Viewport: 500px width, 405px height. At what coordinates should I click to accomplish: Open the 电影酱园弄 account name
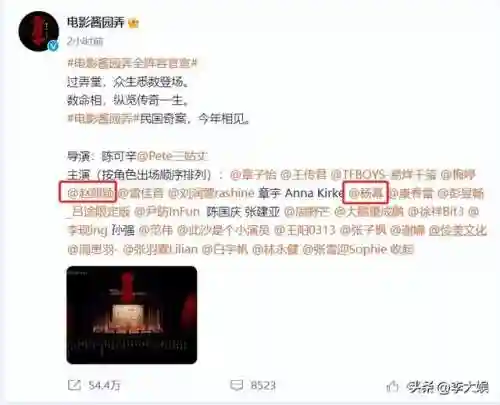(96, 23)
